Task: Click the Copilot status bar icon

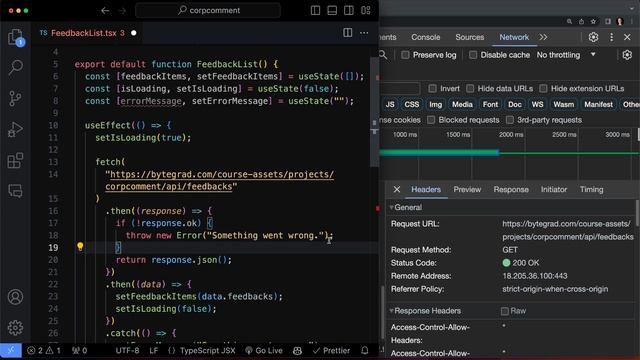Action: tap(297, 350)
